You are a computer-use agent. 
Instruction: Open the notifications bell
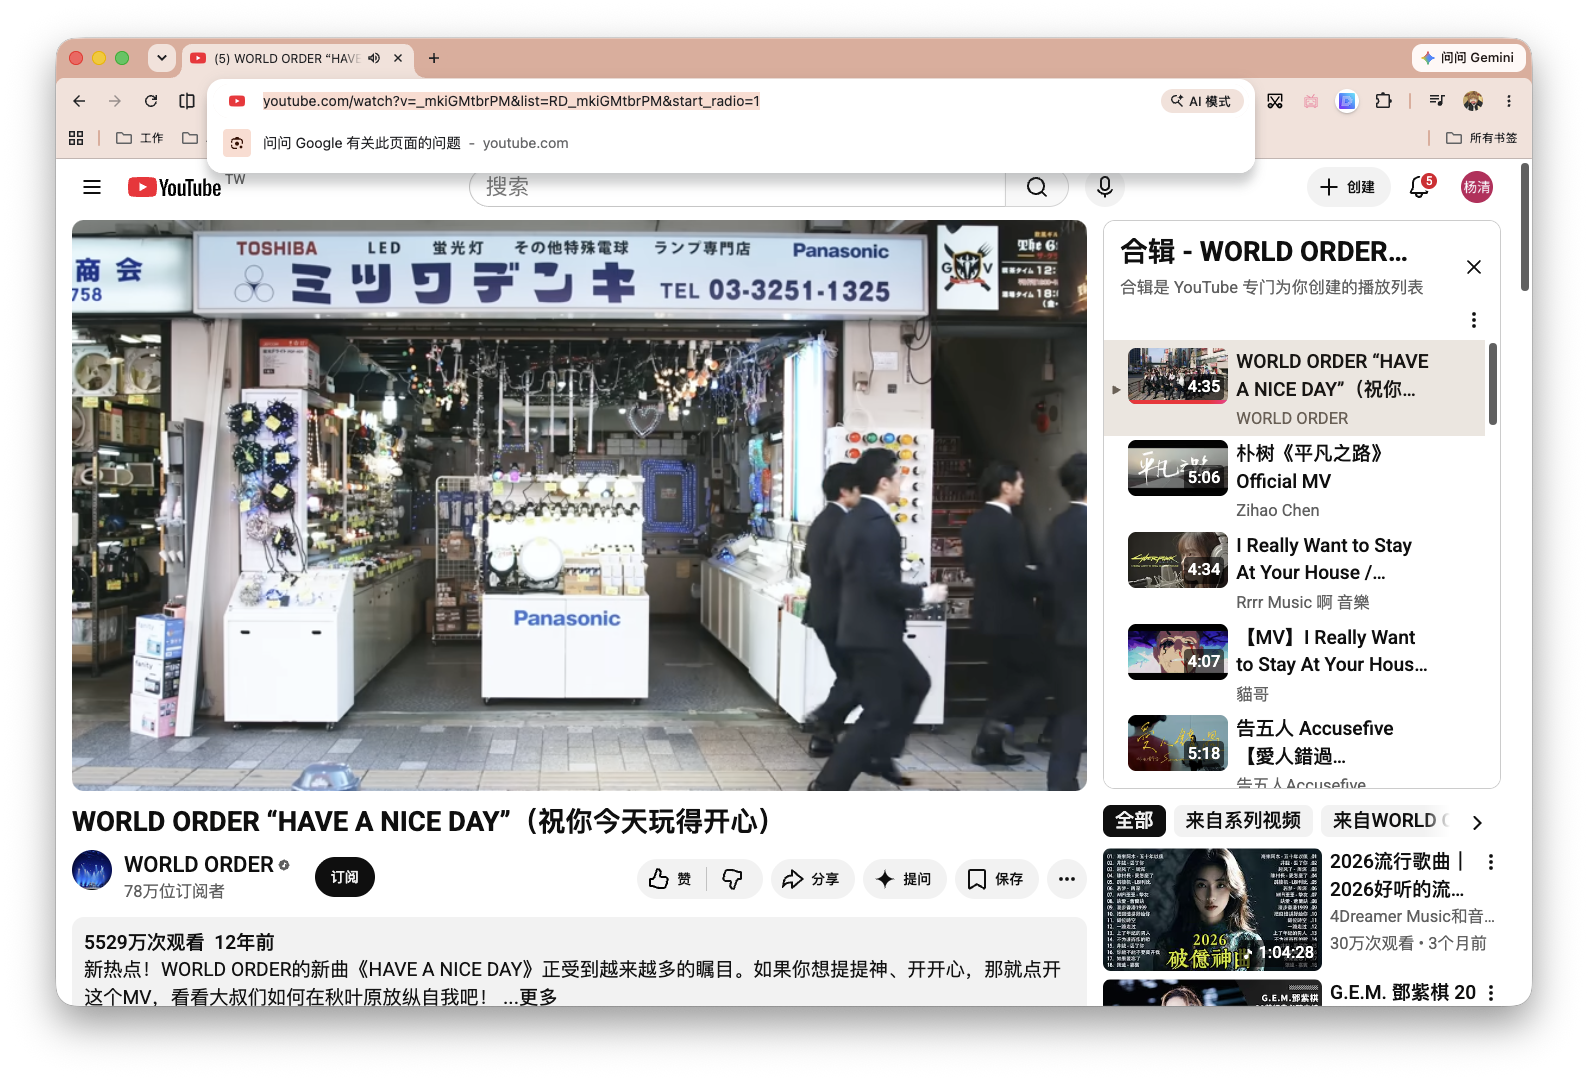[x=1420, y=187]
